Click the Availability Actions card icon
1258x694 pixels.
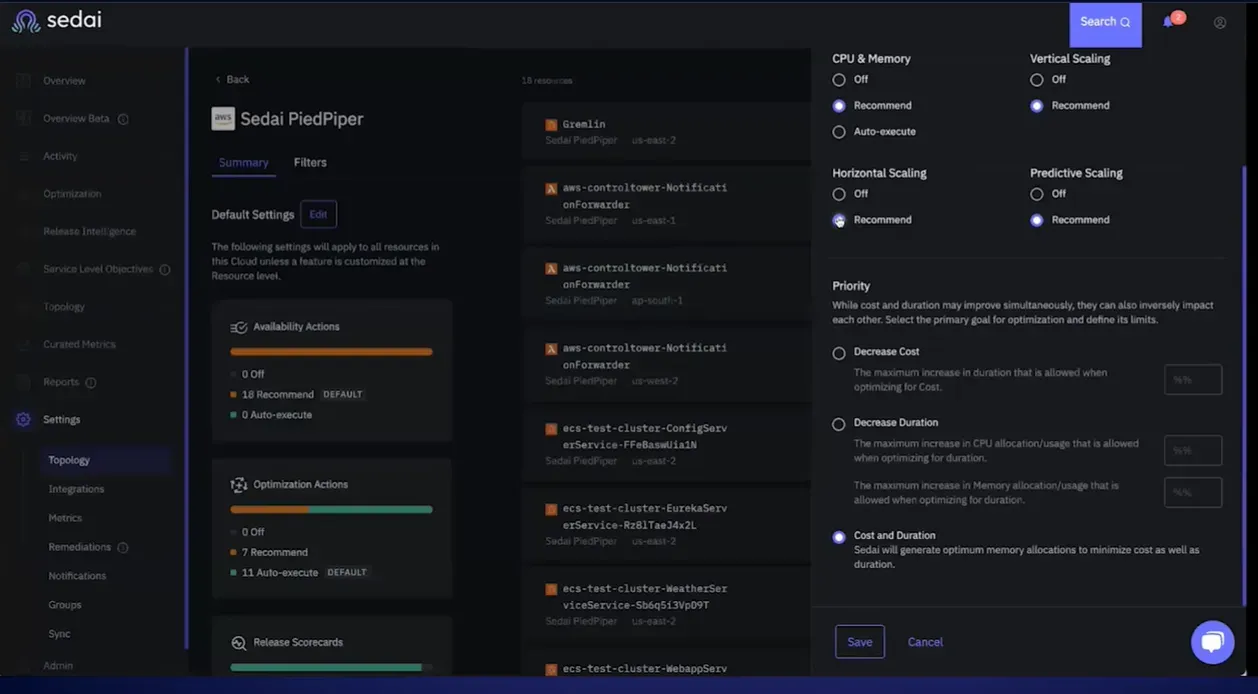tap(239, 327)
